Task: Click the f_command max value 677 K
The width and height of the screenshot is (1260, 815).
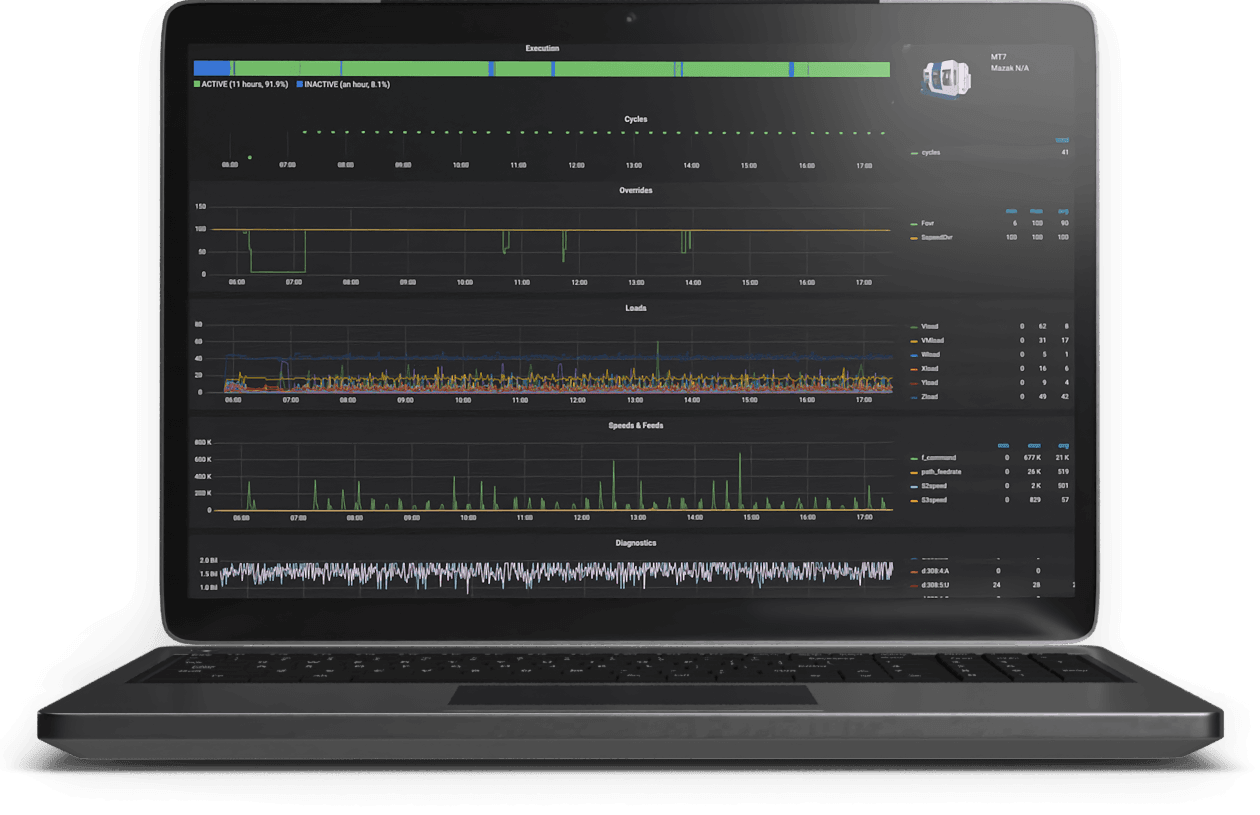Action: click(1033, 458)
